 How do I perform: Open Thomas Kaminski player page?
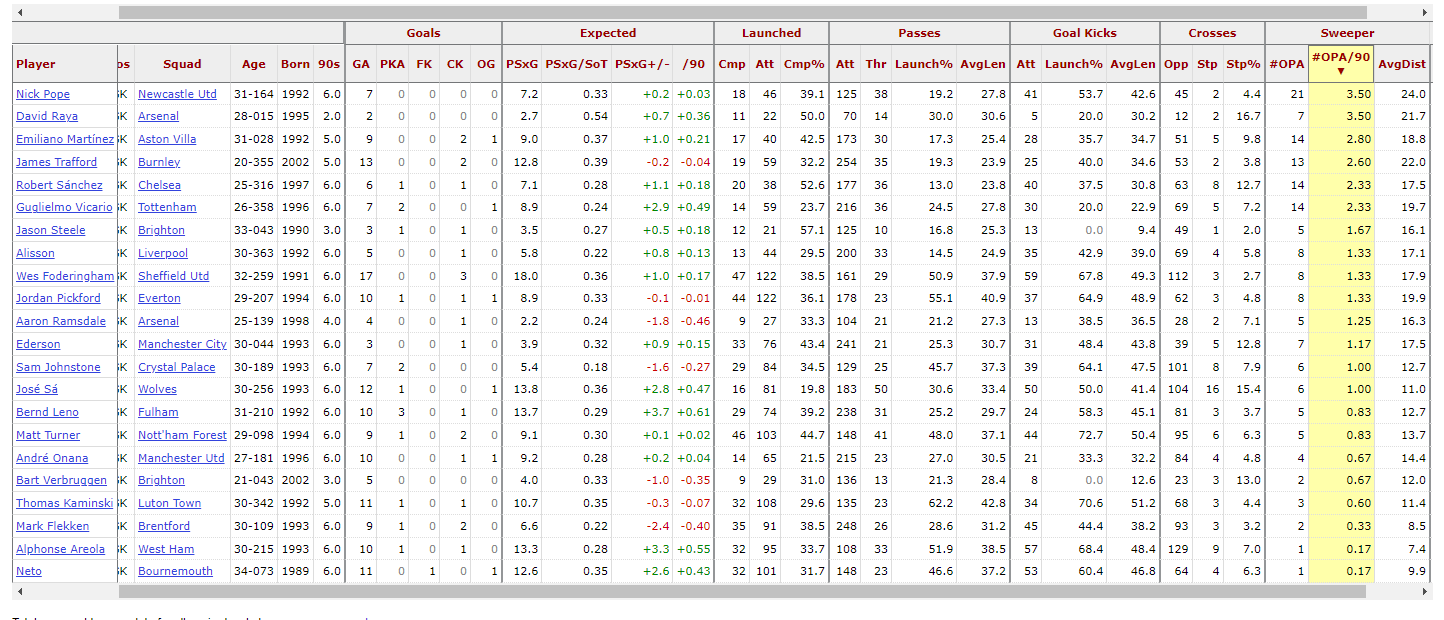click(65, 503)
